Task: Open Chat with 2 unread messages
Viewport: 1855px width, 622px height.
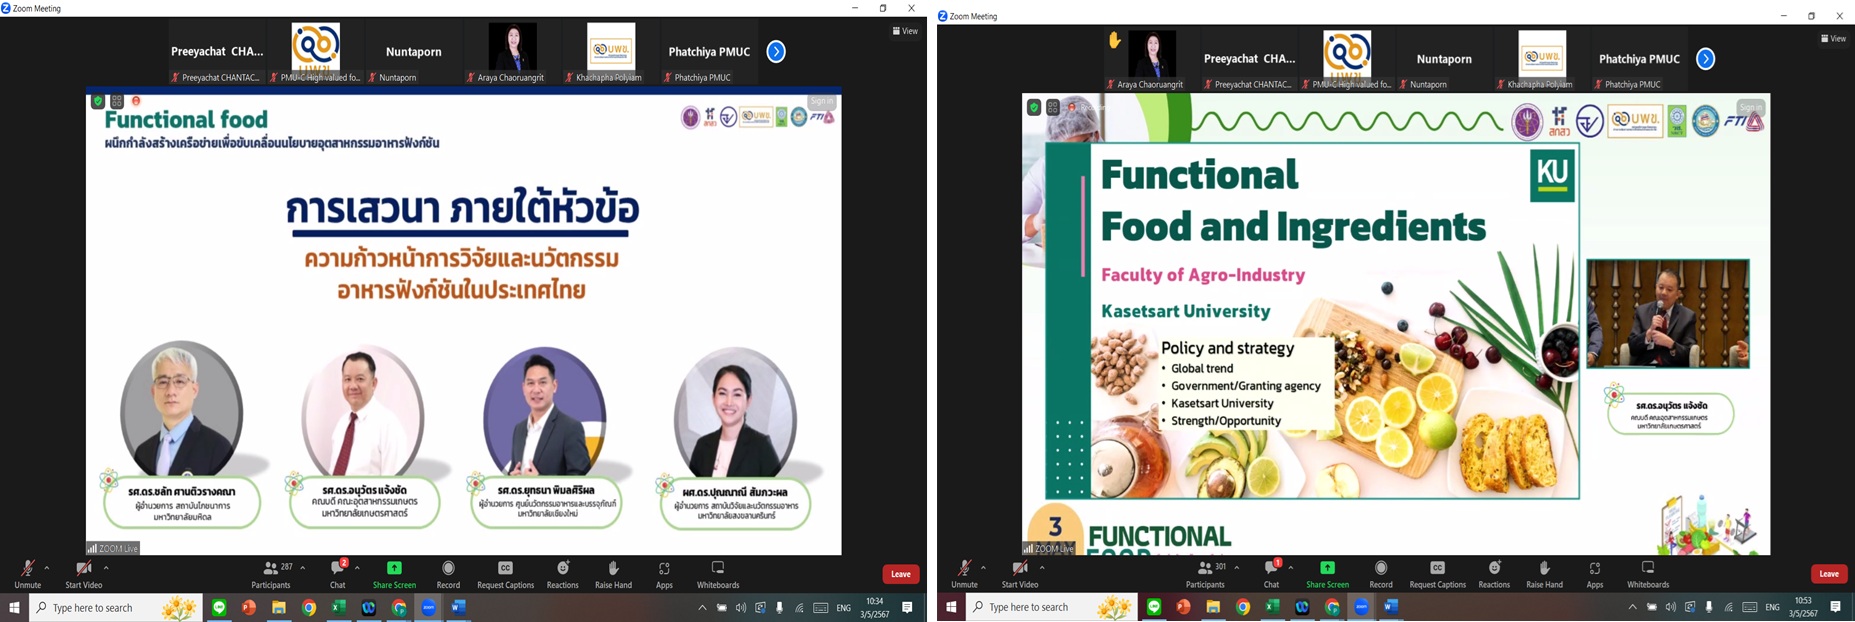Action: coord(338,574)
